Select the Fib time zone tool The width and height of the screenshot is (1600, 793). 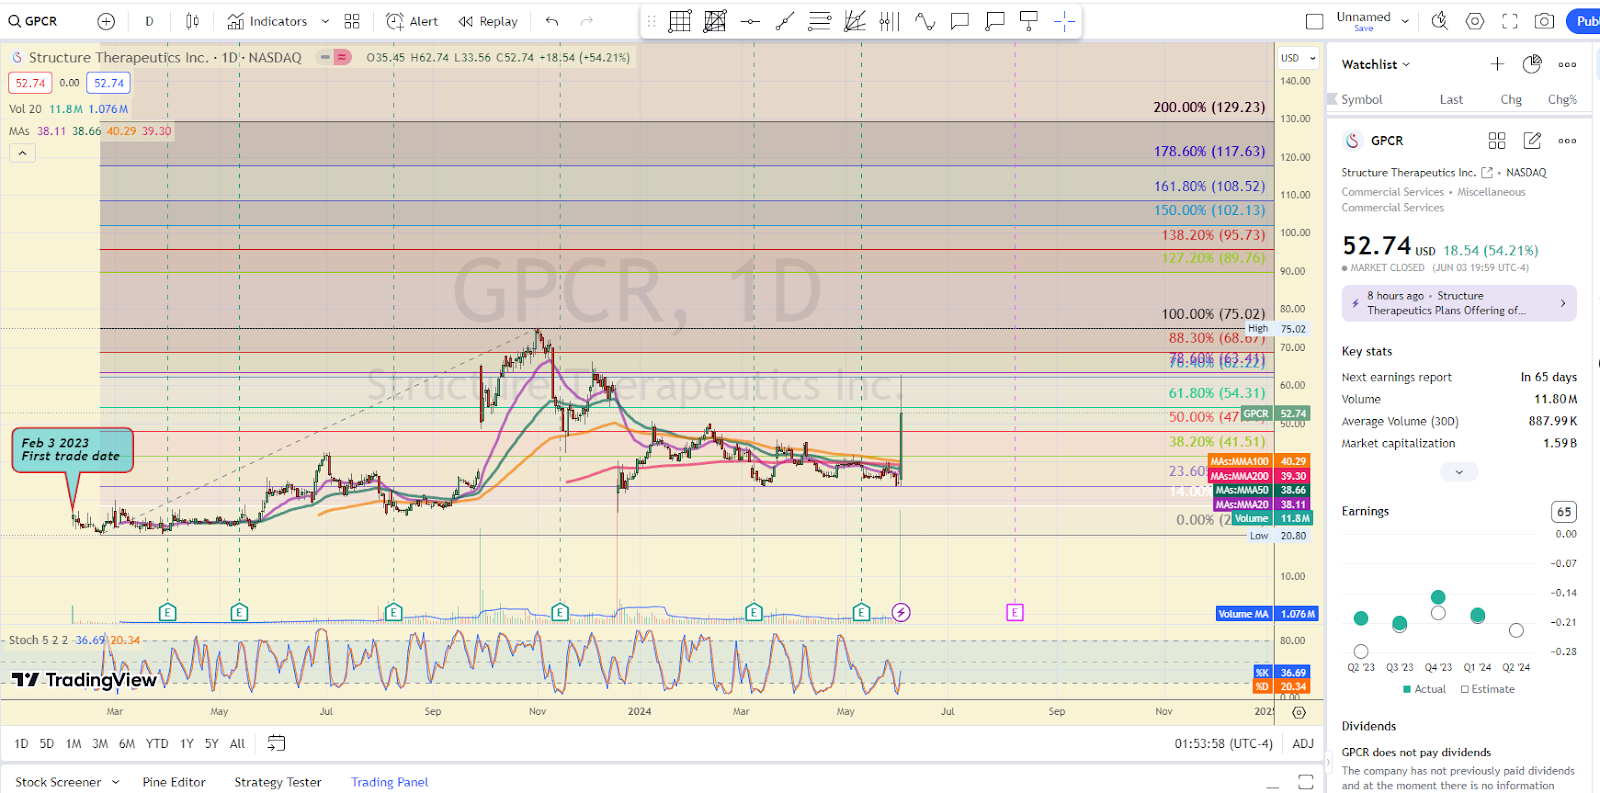coord(889,21)
